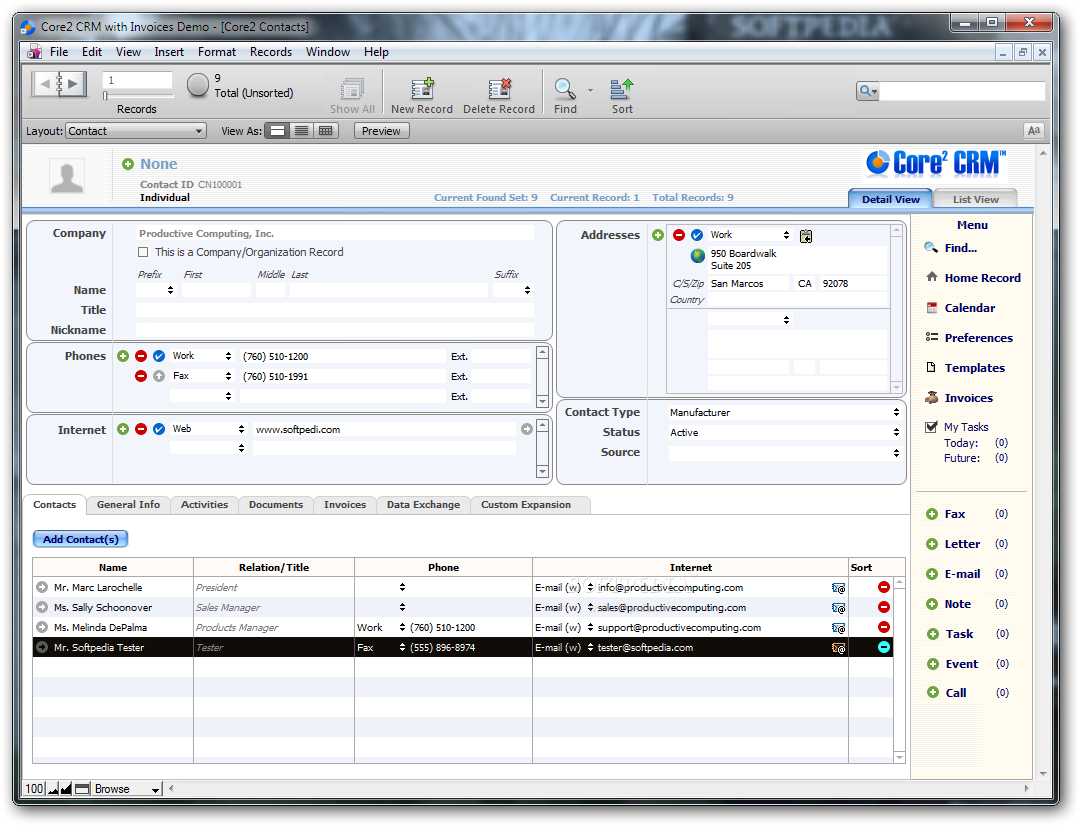Click the Company name field
Image resolution: width=1080 pixels, height=826 pixels.
[x=335, y=234]
